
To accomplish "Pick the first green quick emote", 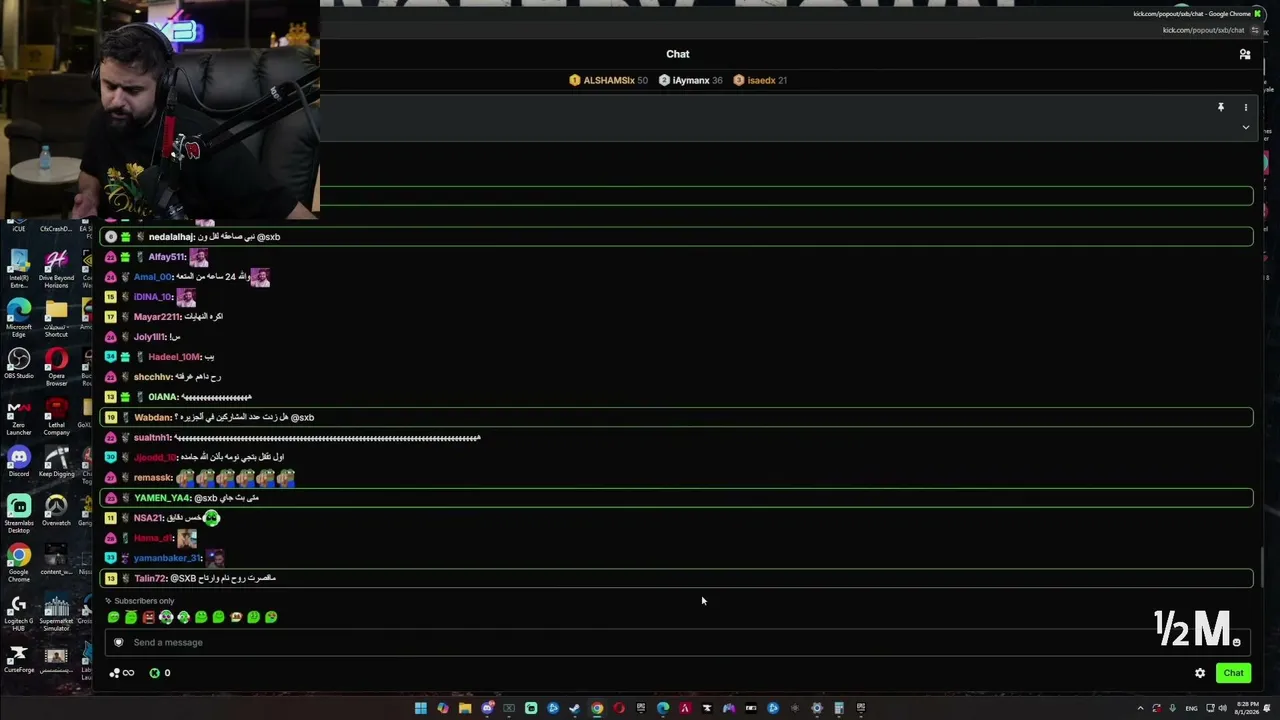I will pyautogui.click(x=113, y=617).
